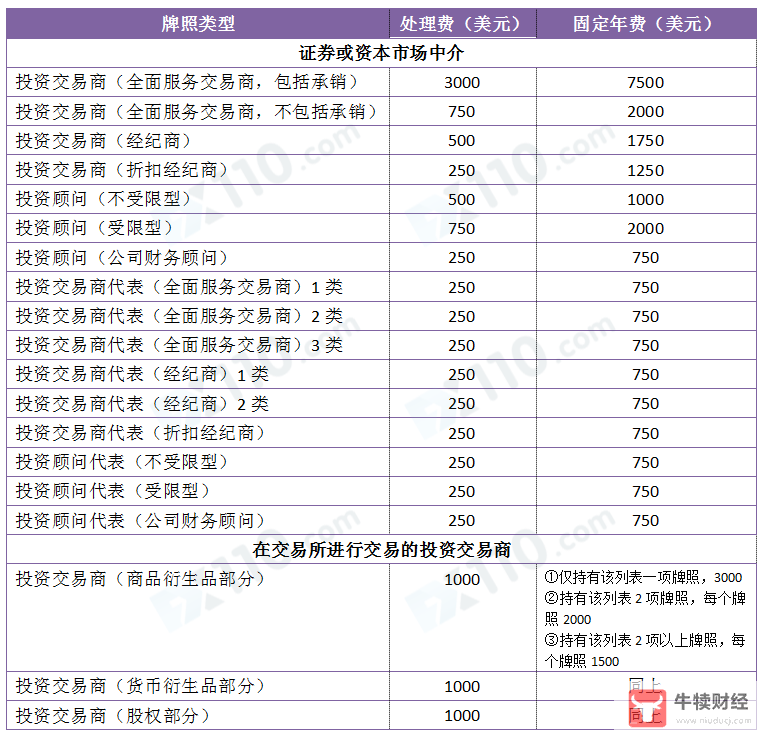764x736 pixels.
Task: Click 投资交易商代表（折扣经纪商） row label
Action: (x=143, y=433)
